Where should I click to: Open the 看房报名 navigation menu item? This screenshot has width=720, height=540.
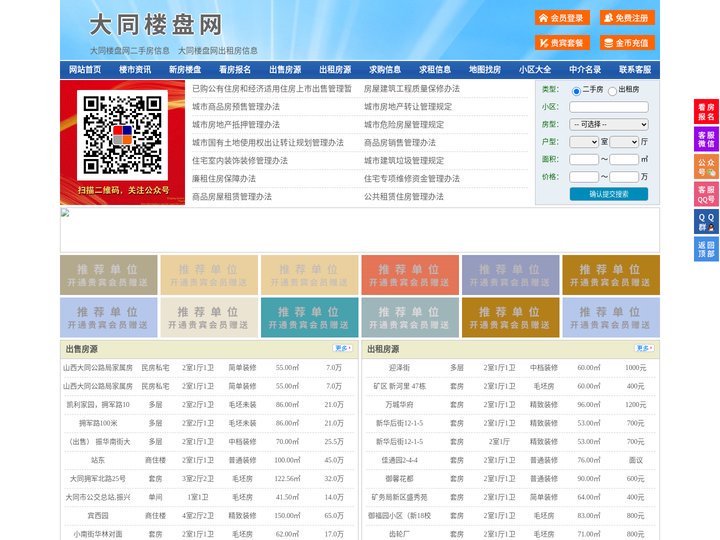coord(235,70)
